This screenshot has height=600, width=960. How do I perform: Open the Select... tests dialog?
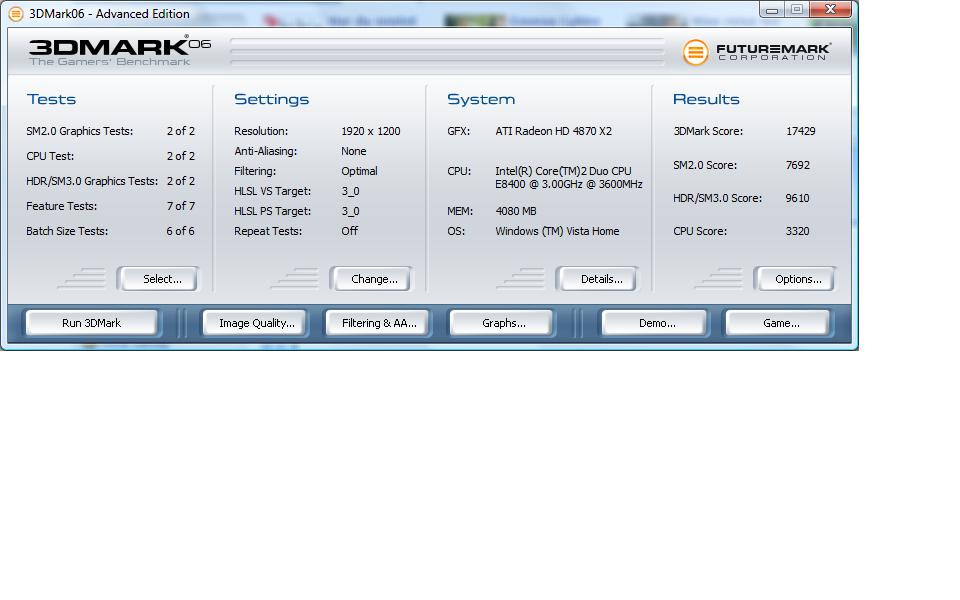[158, 279]
